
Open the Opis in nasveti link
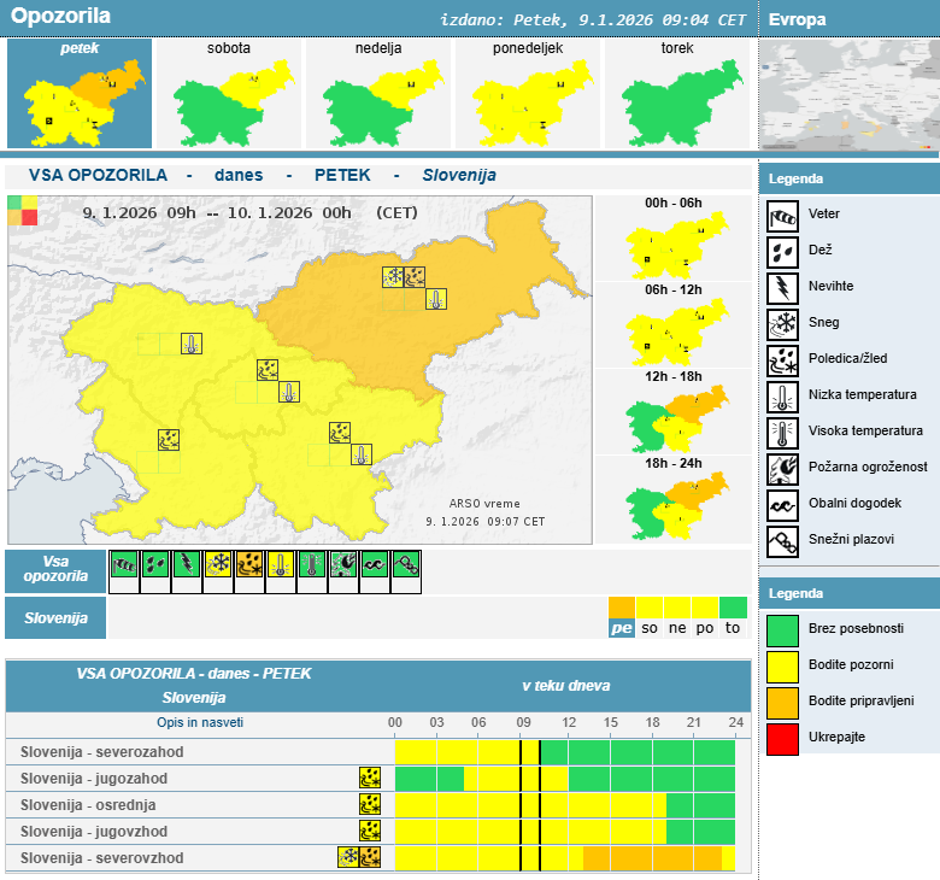pyautogui.click(x=200, y=723)
